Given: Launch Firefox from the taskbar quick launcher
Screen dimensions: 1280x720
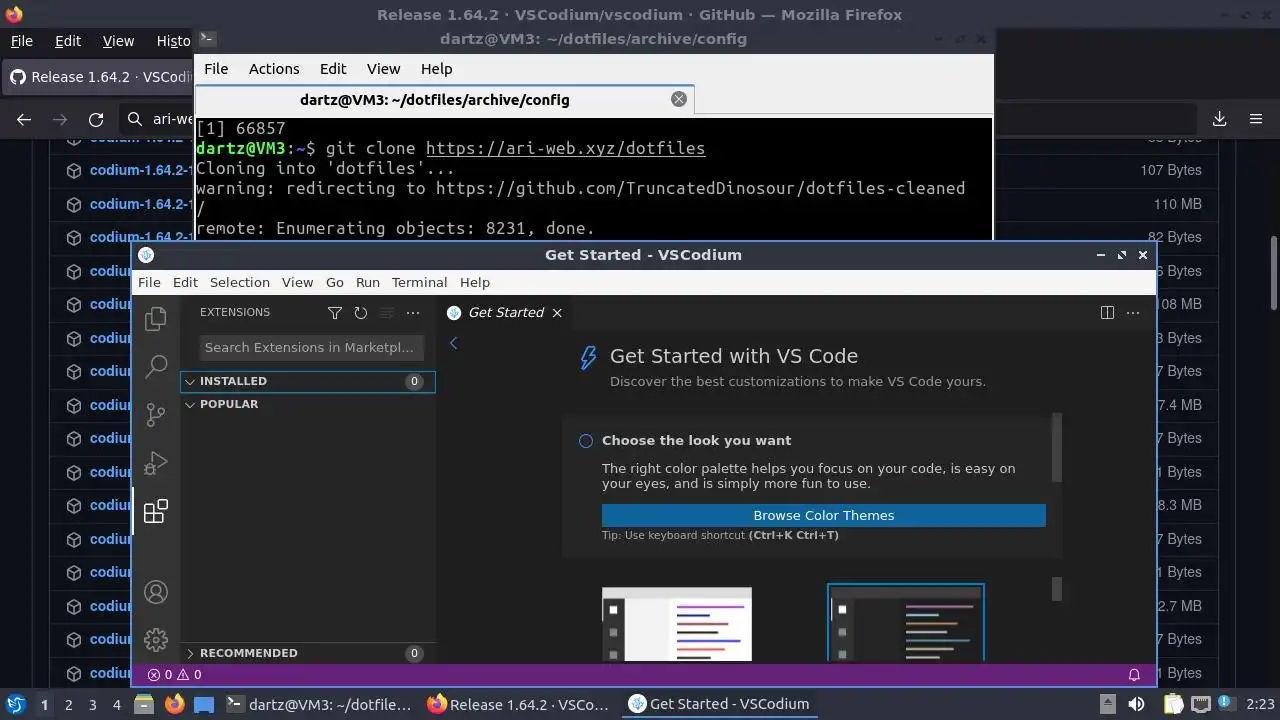Looking at the screenshot, I should coord(175,704).
